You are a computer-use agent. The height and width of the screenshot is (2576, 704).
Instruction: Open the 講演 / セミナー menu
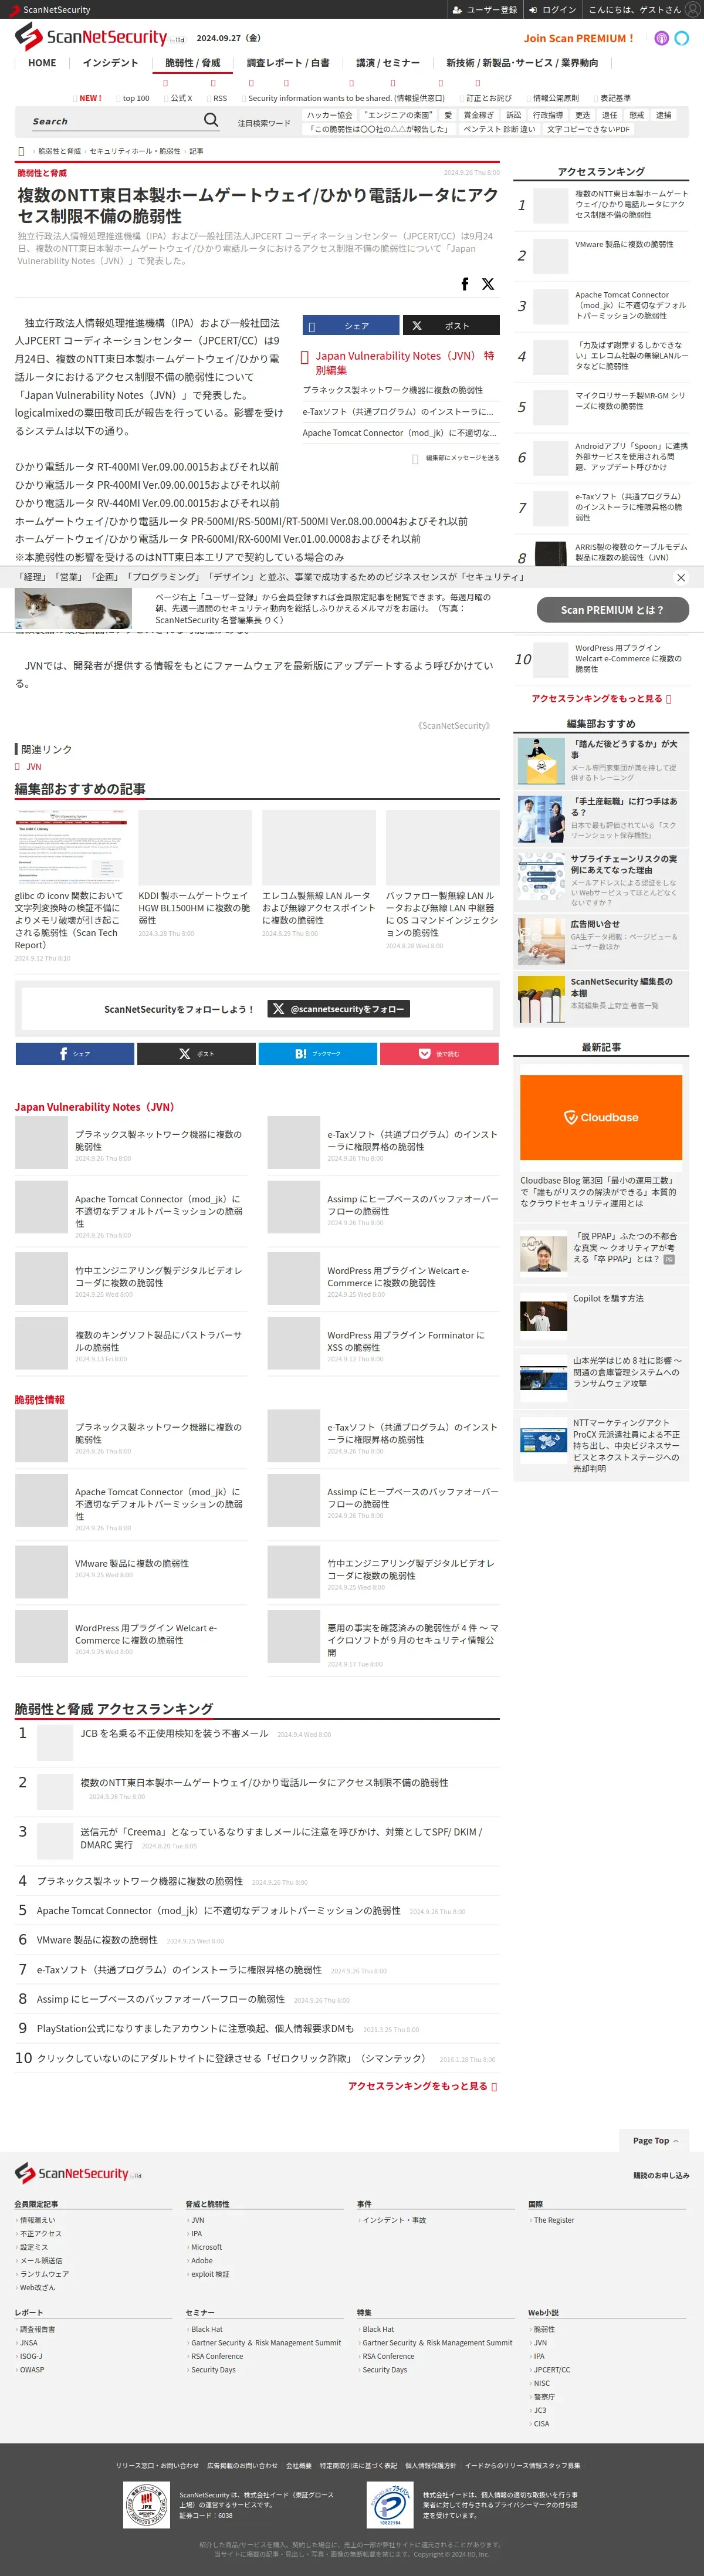click(388, 62)
